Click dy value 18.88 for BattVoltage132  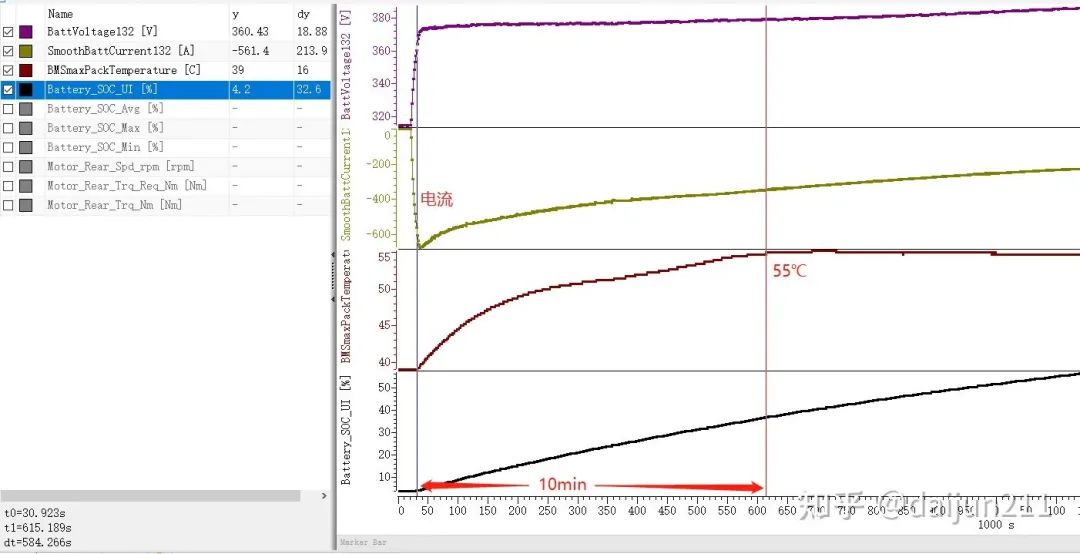(312, 32)
